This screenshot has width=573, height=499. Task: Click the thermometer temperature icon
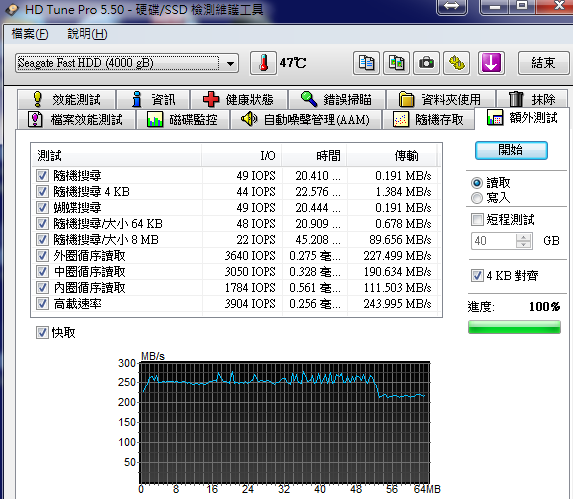[x=263, y=63]
